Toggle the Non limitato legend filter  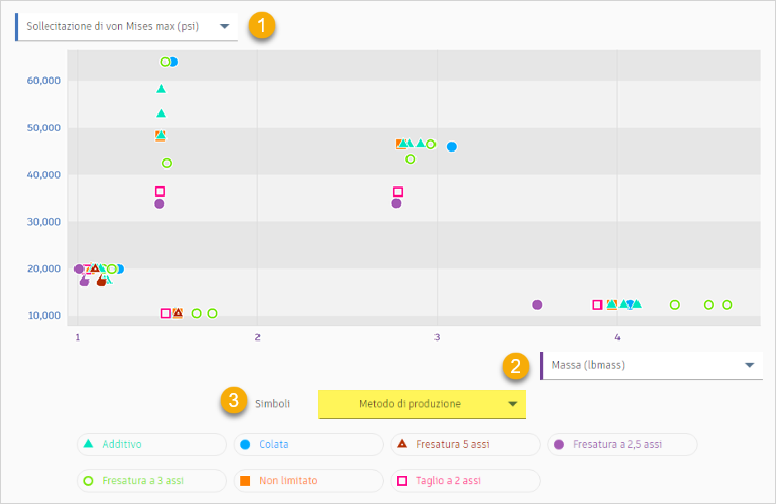point(309,481)
